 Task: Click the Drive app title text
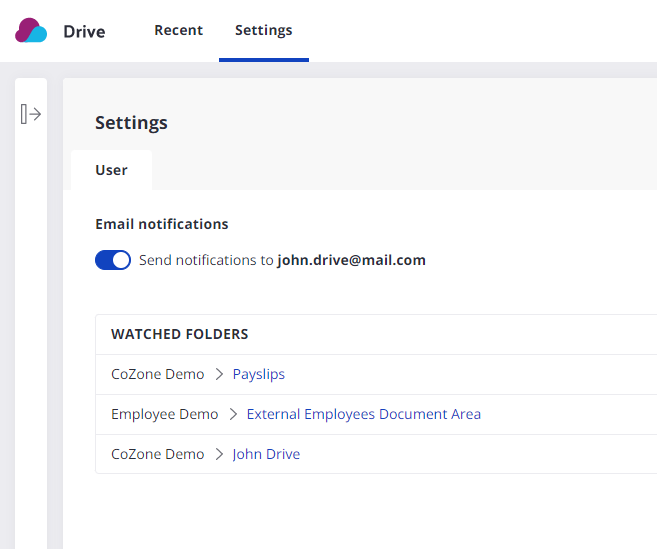(84, 32)
